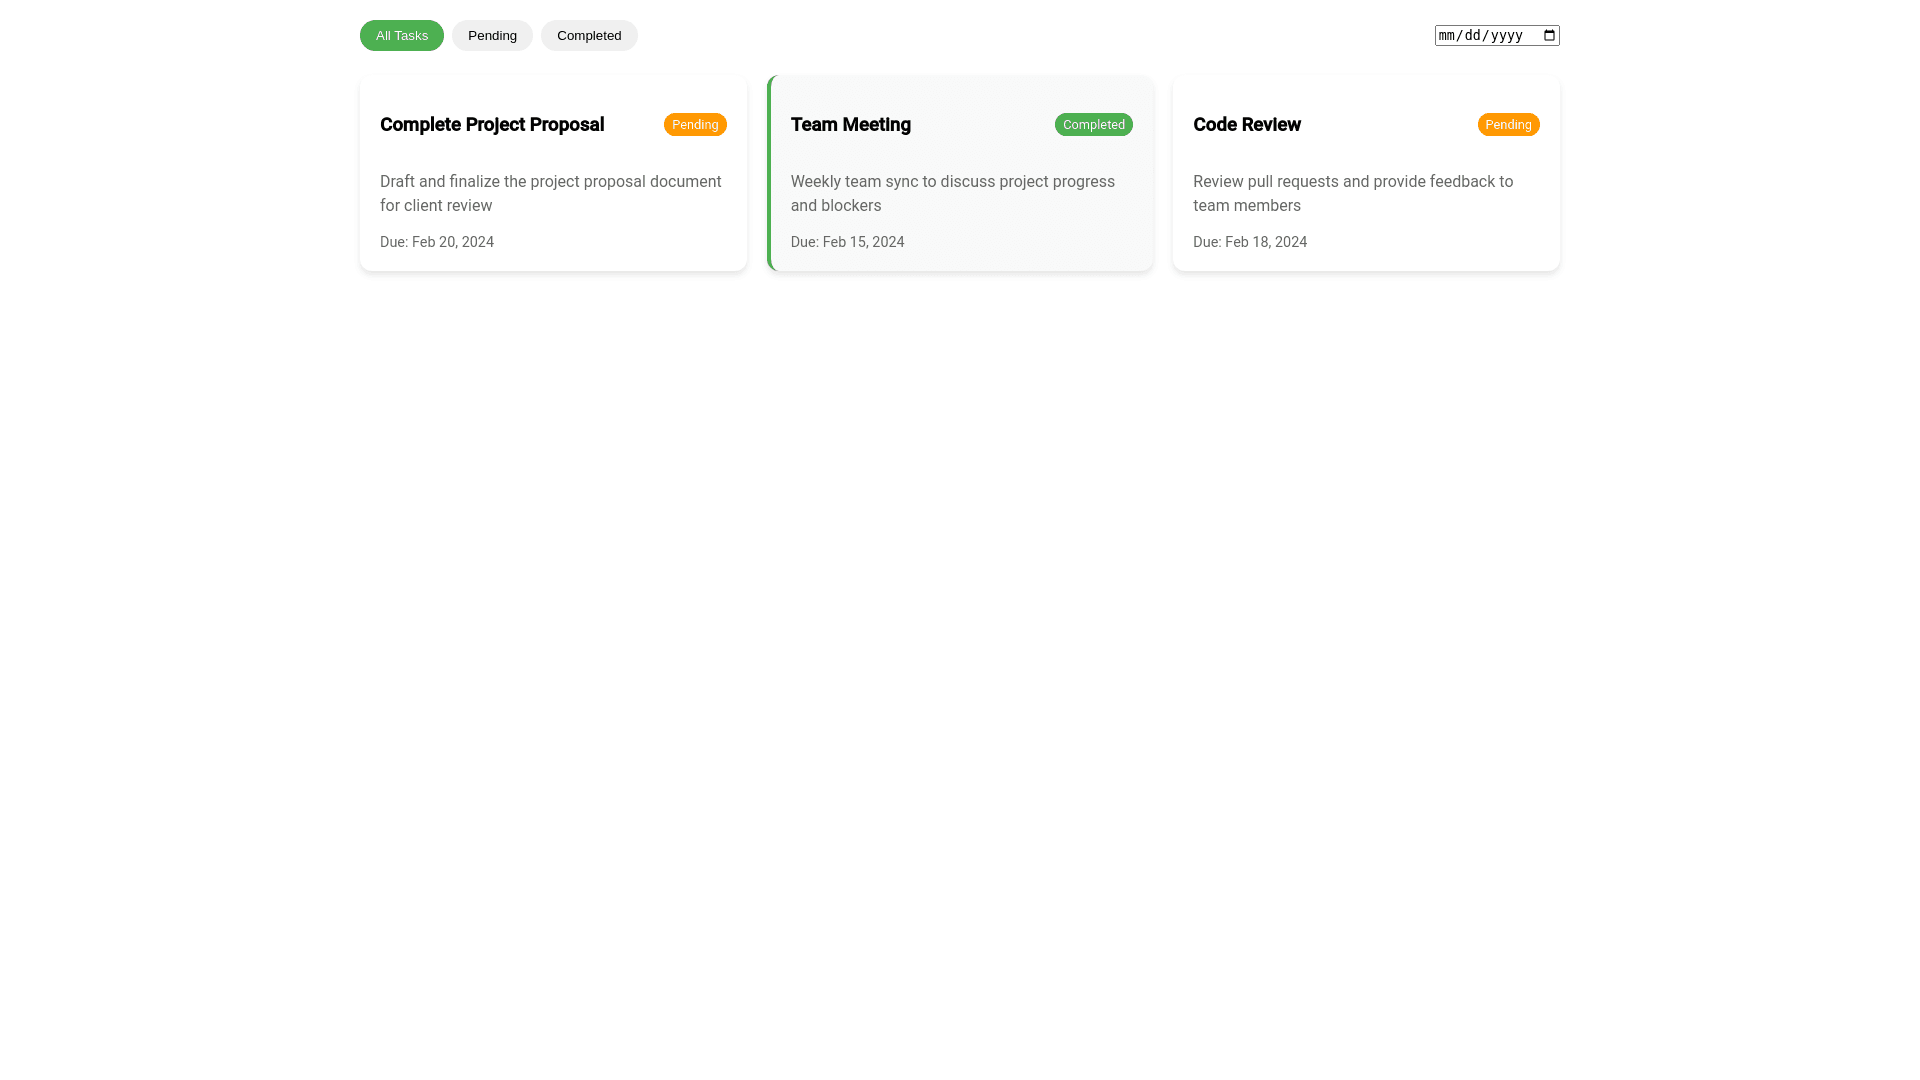1920x1080 pixels.
Task: Click the year portion of date field
Action: pyautogui.click(x=1506, y=36)
